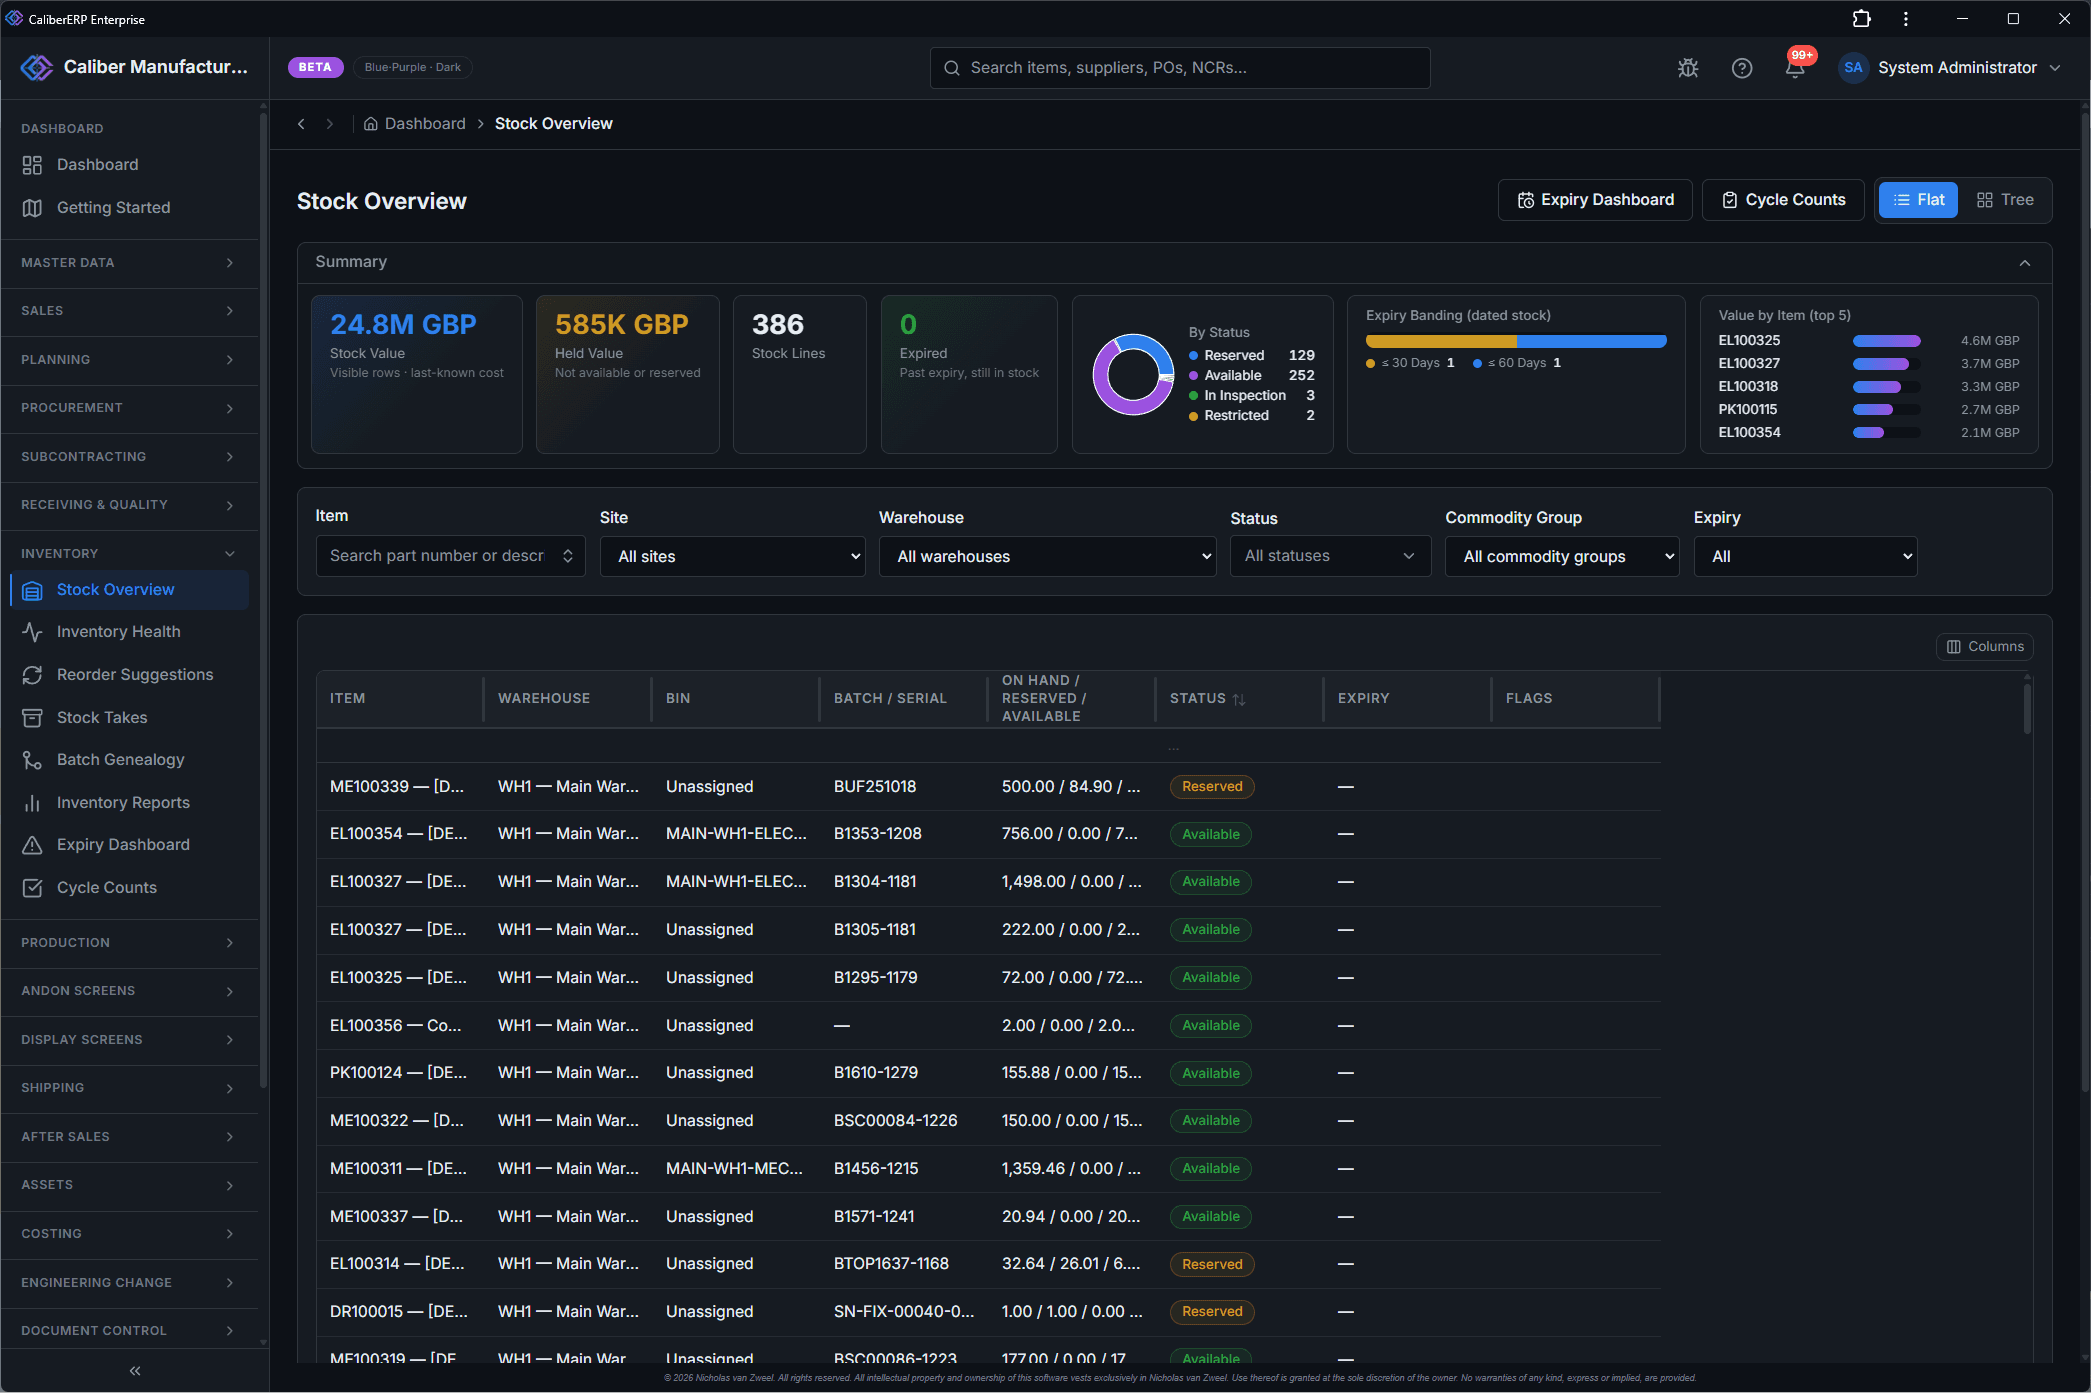Click the By Status donut chart
Image resolution: width=2091 pixels, height=1393 pixels.
[1133, 375]
